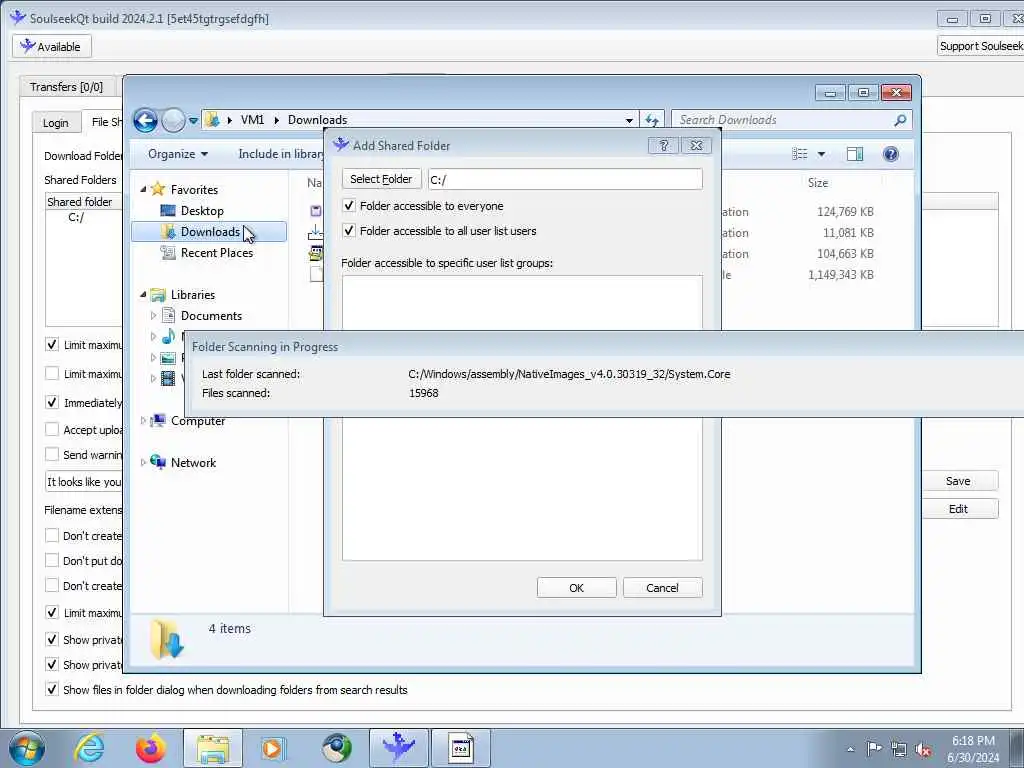Click the Save button in Soulseek options
The image size is (1024, 768).
(x=958, y=481)
